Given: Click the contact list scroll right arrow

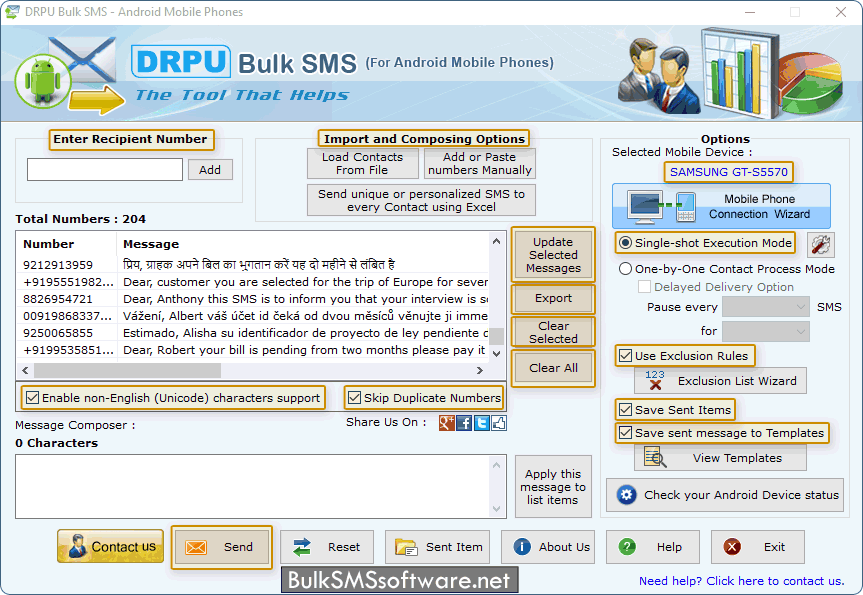Looking at the screenshot, I should pyautogui.click(x=480, y=370).
